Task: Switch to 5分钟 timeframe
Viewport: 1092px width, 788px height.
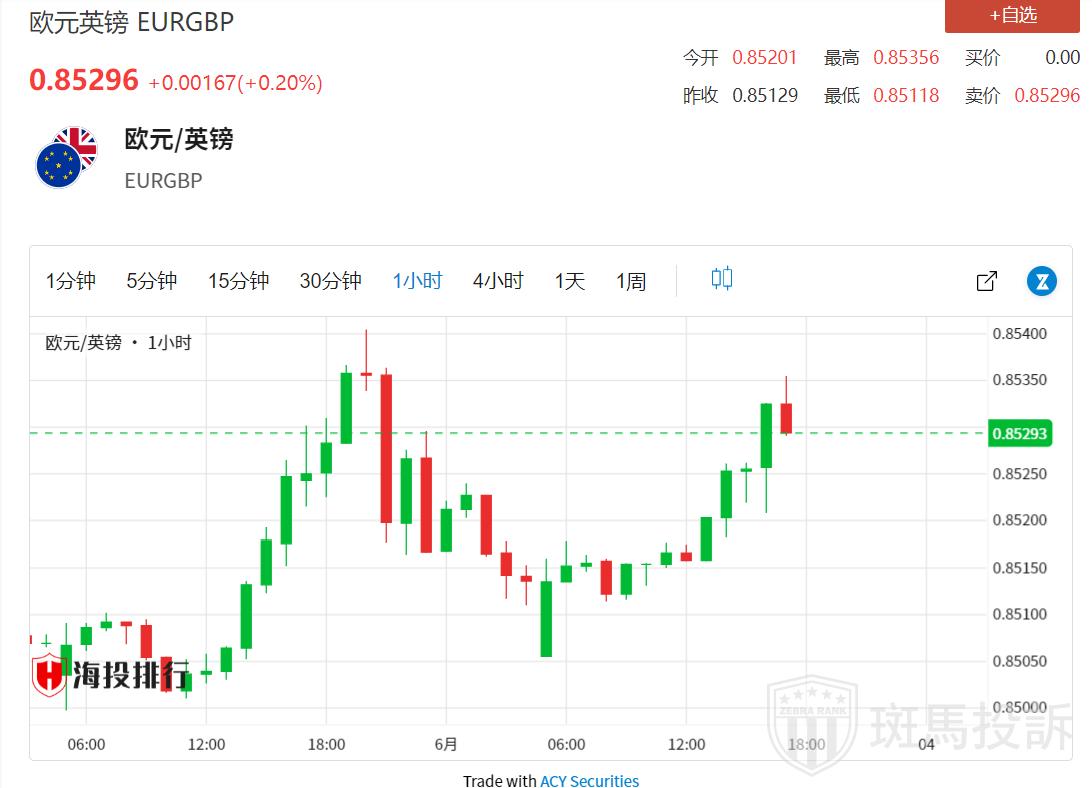Action: click(x=151, y=281)
